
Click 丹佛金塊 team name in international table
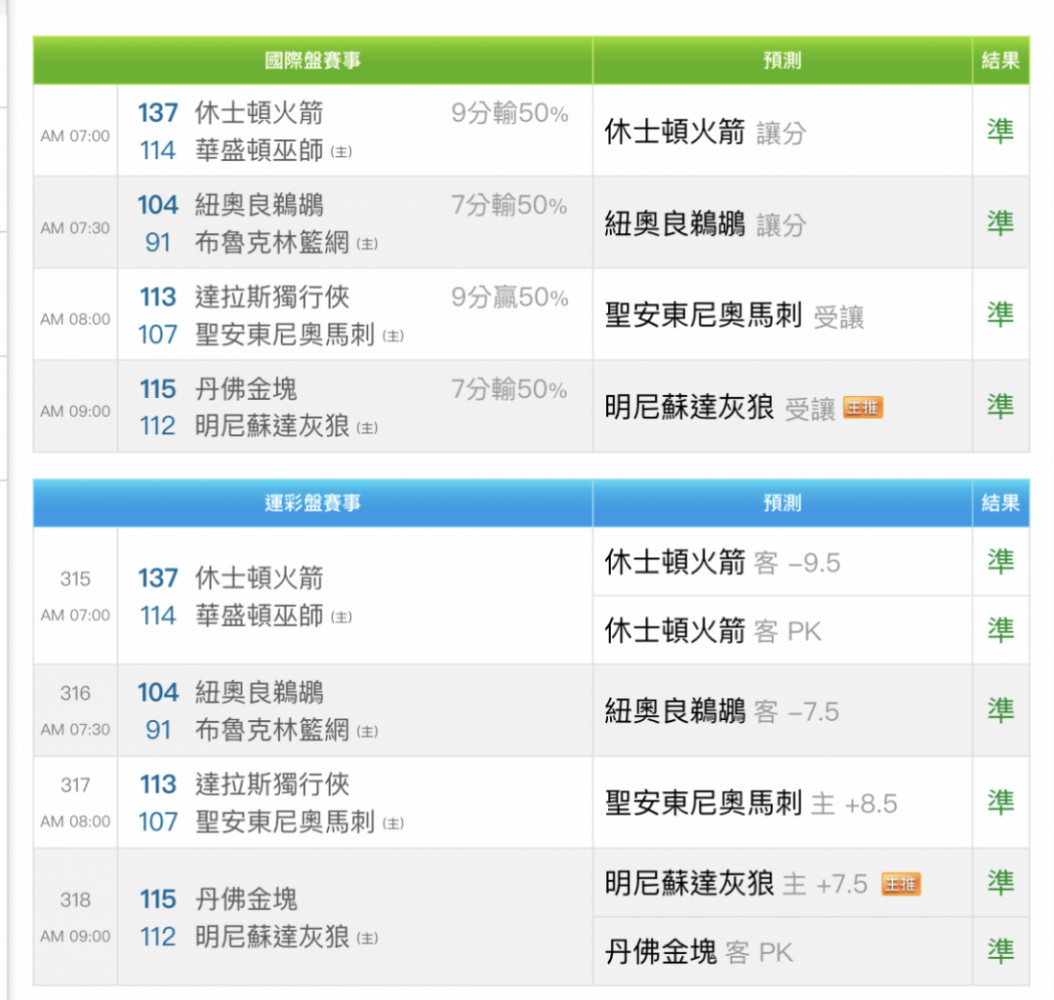246,388
